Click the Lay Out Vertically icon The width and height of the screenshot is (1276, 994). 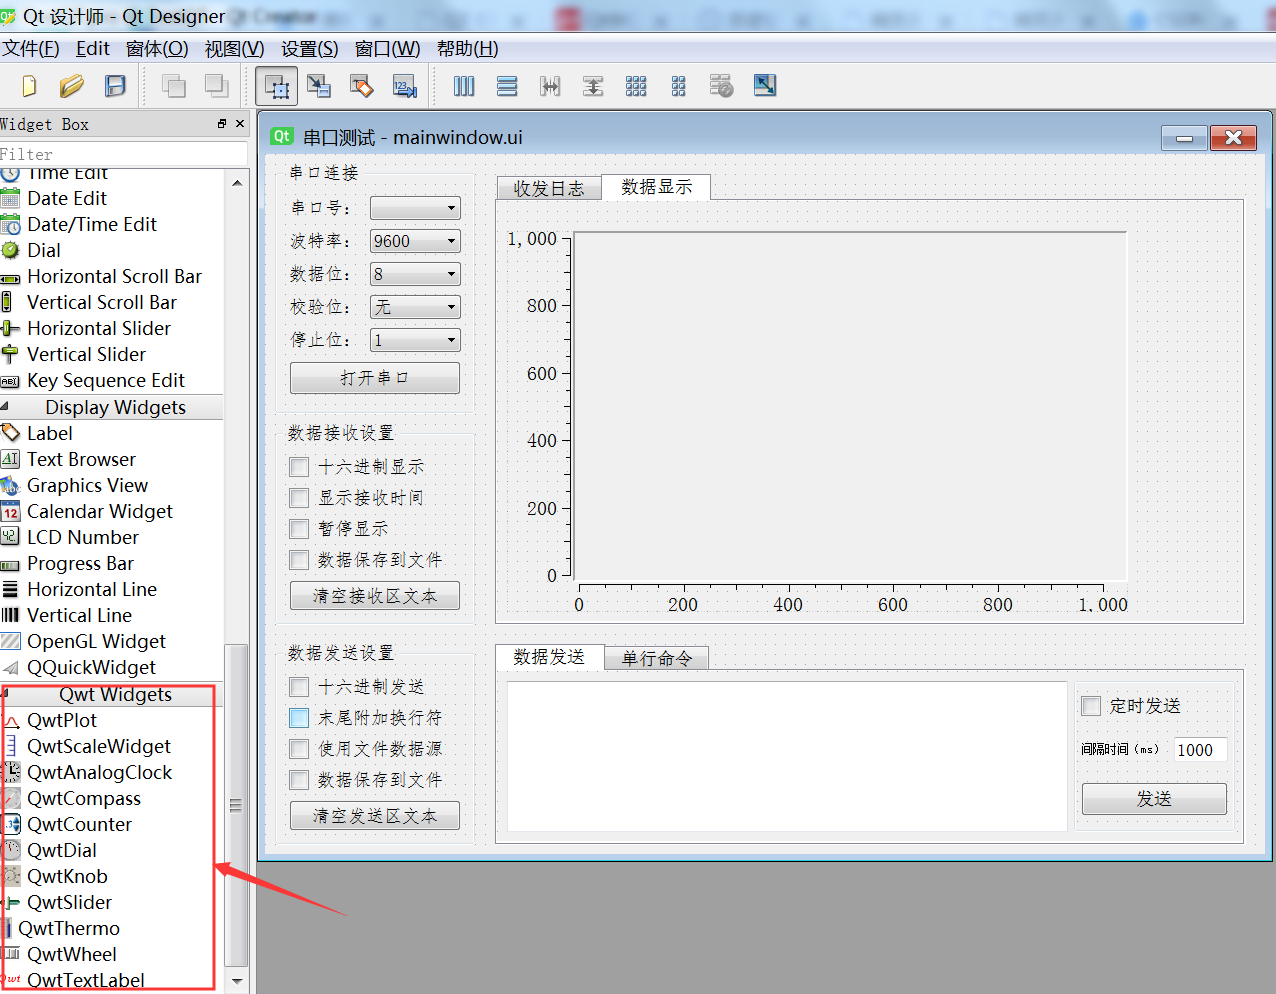pyautogui.click(x=507, y=86)
